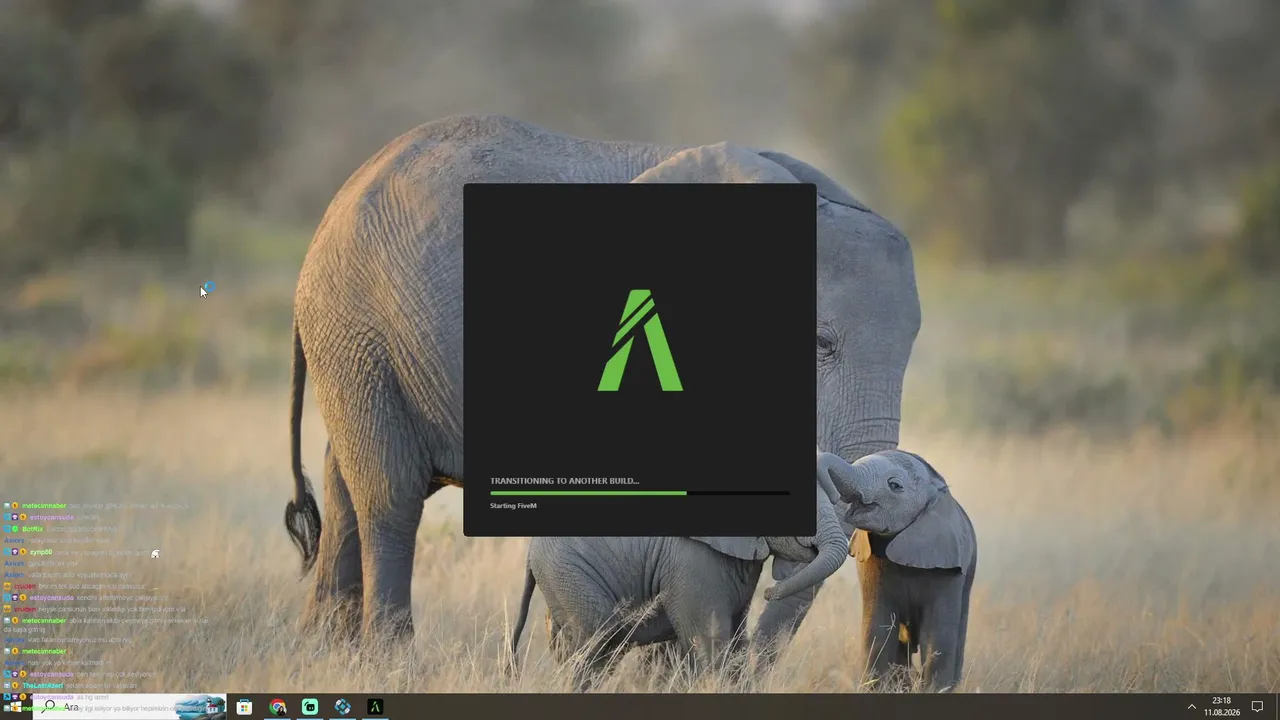The height and width of the screenshot is (720, 1280).
Task: Click the FiveM logo in the launcher
Action: 640,340
